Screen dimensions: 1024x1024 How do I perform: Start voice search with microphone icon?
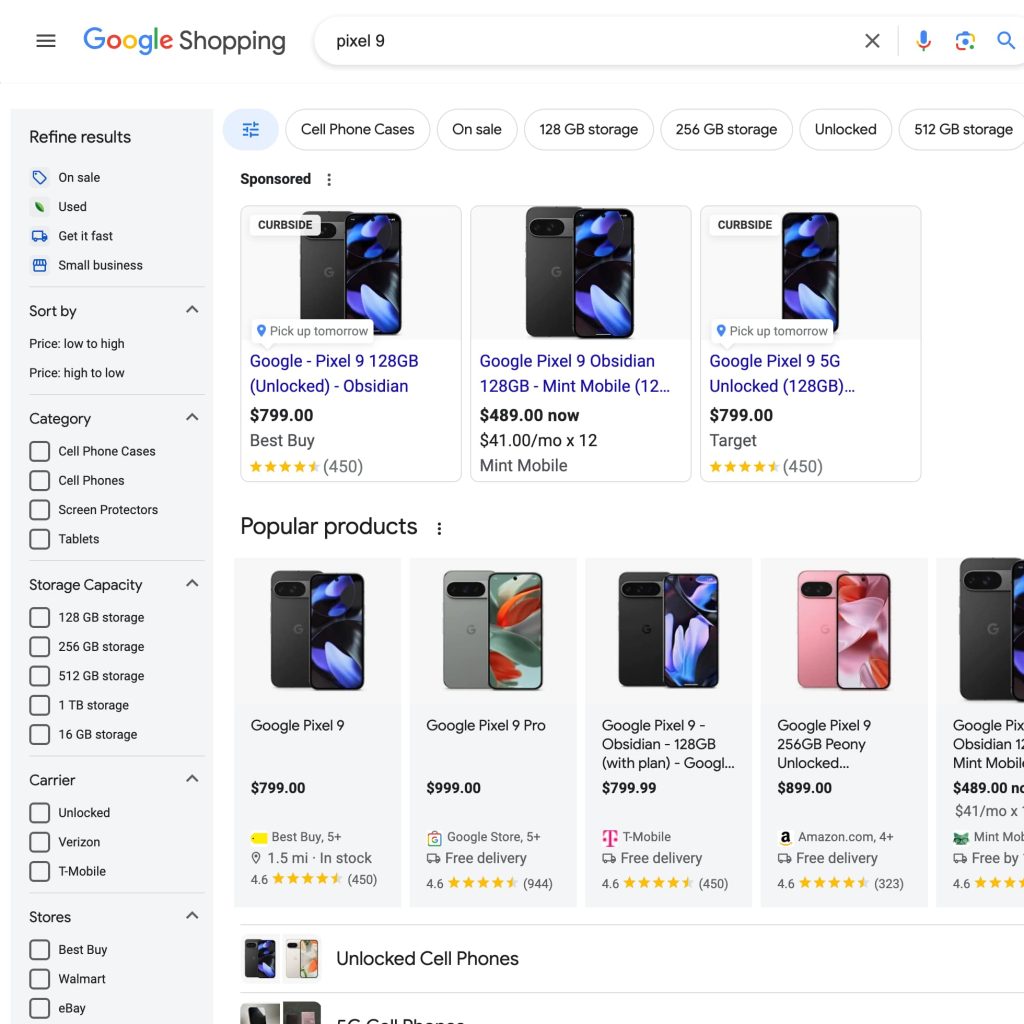(x=923, y=41)
